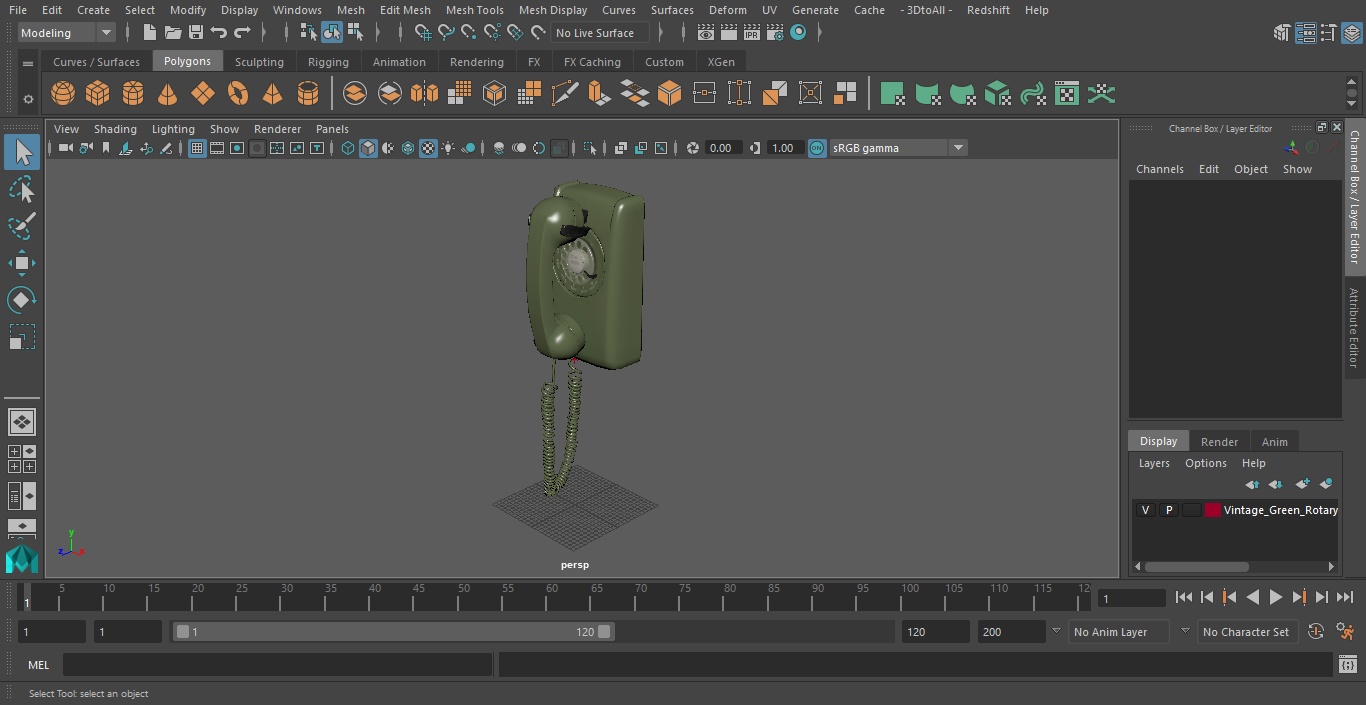Open render settings clapperboard icon
1366x705 pixels.
point(775,33)
